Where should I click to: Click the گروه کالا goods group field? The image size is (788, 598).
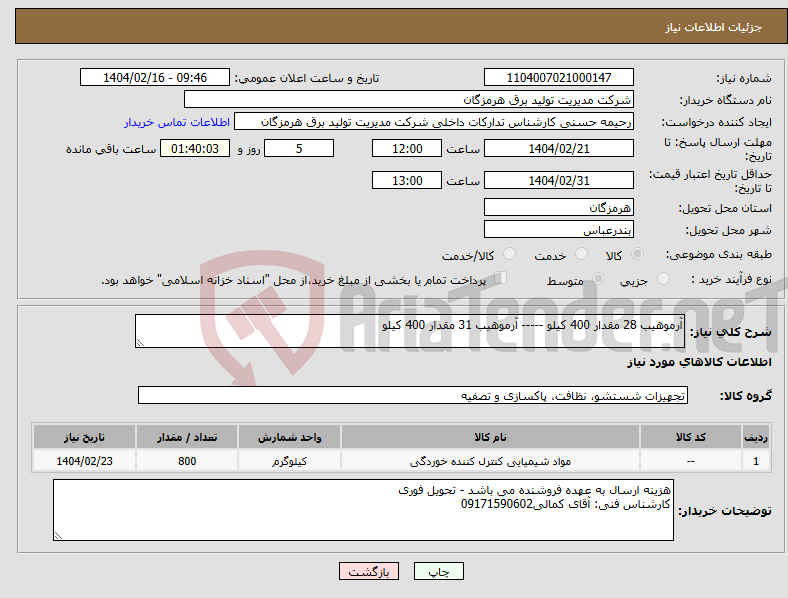[x=413, y=395]
